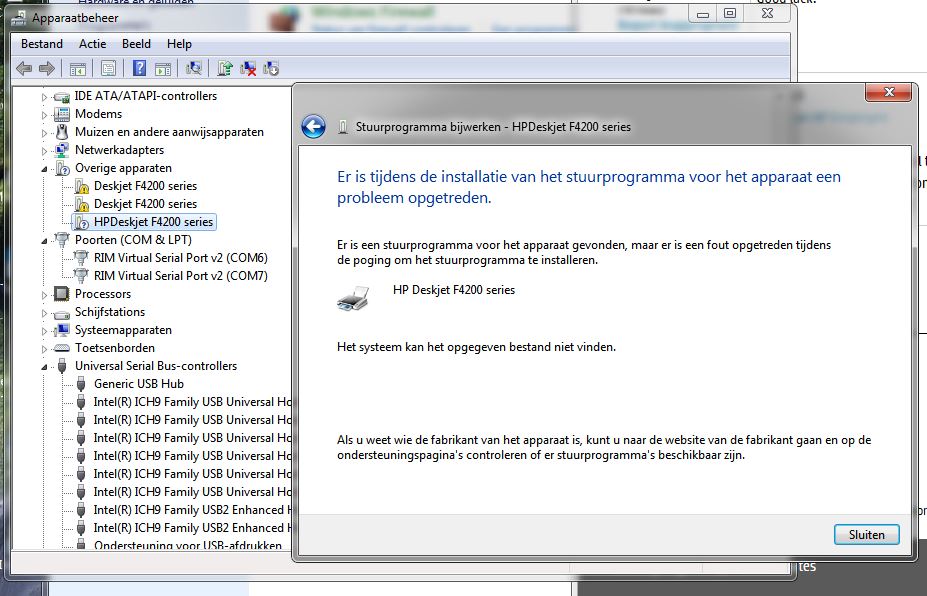
Task: Click the Toetsenborden keyboard icon
Action: [x=61, y=348]
